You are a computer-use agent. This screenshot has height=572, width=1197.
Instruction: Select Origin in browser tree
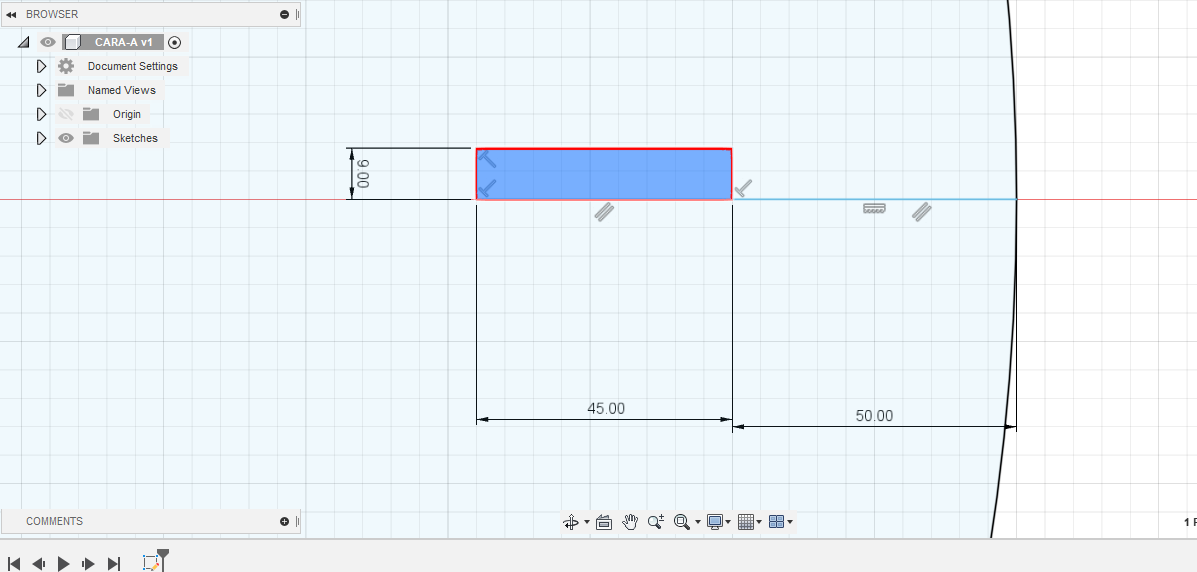[127, 114]
